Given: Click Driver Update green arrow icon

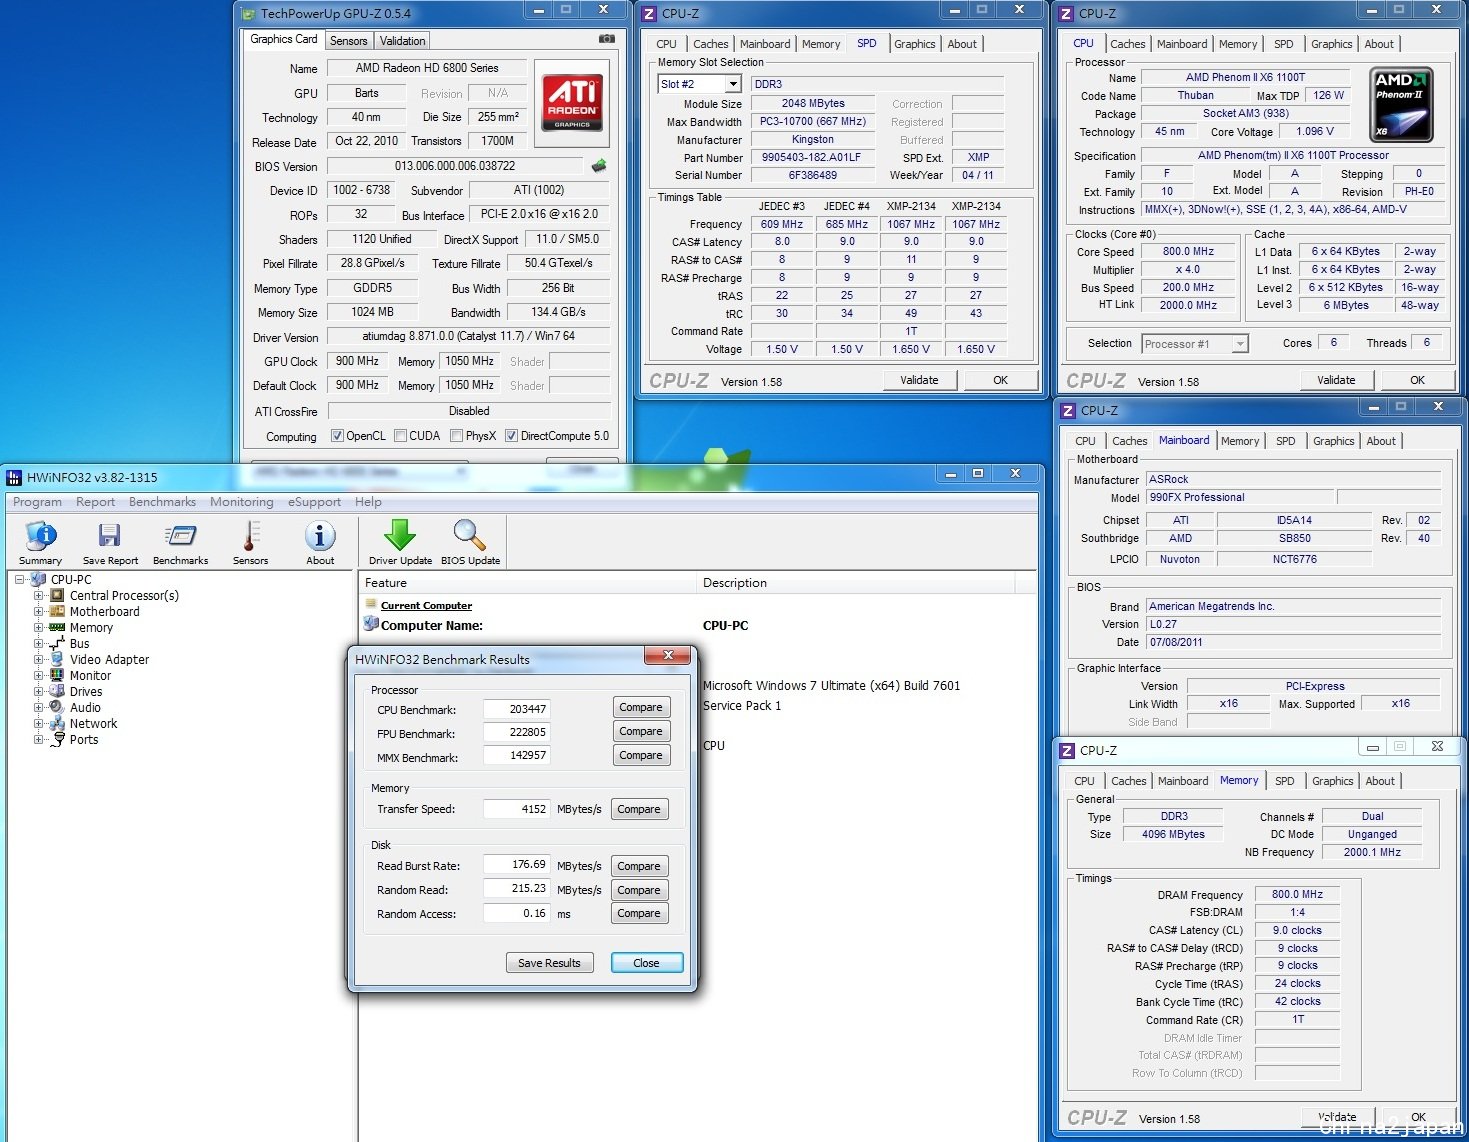Looking at the screenshot, I should (400, 543).
